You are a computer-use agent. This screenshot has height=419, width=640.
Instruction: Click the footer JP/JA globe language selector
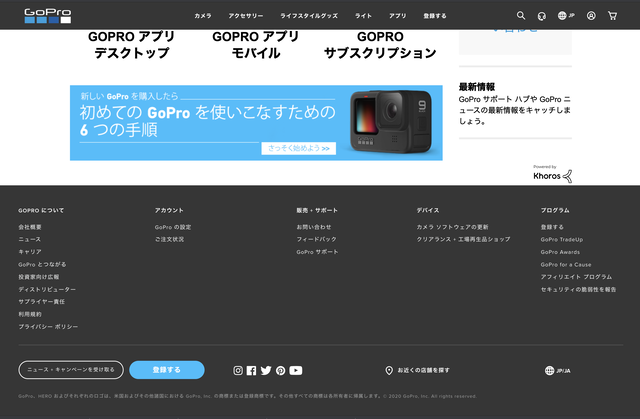558,370
